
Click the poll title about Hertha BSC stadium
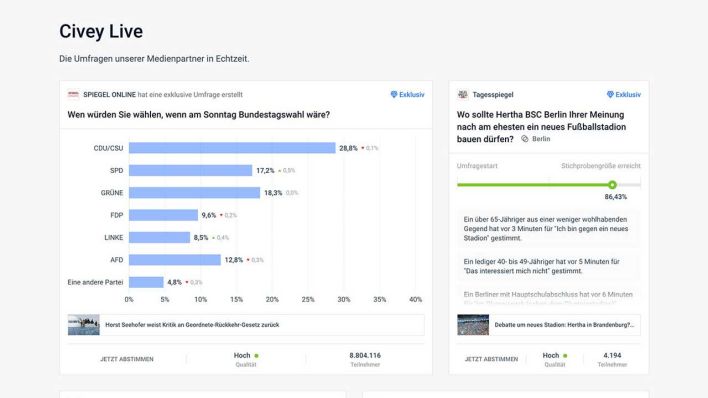pyautogui.click(x=541, y=127)
